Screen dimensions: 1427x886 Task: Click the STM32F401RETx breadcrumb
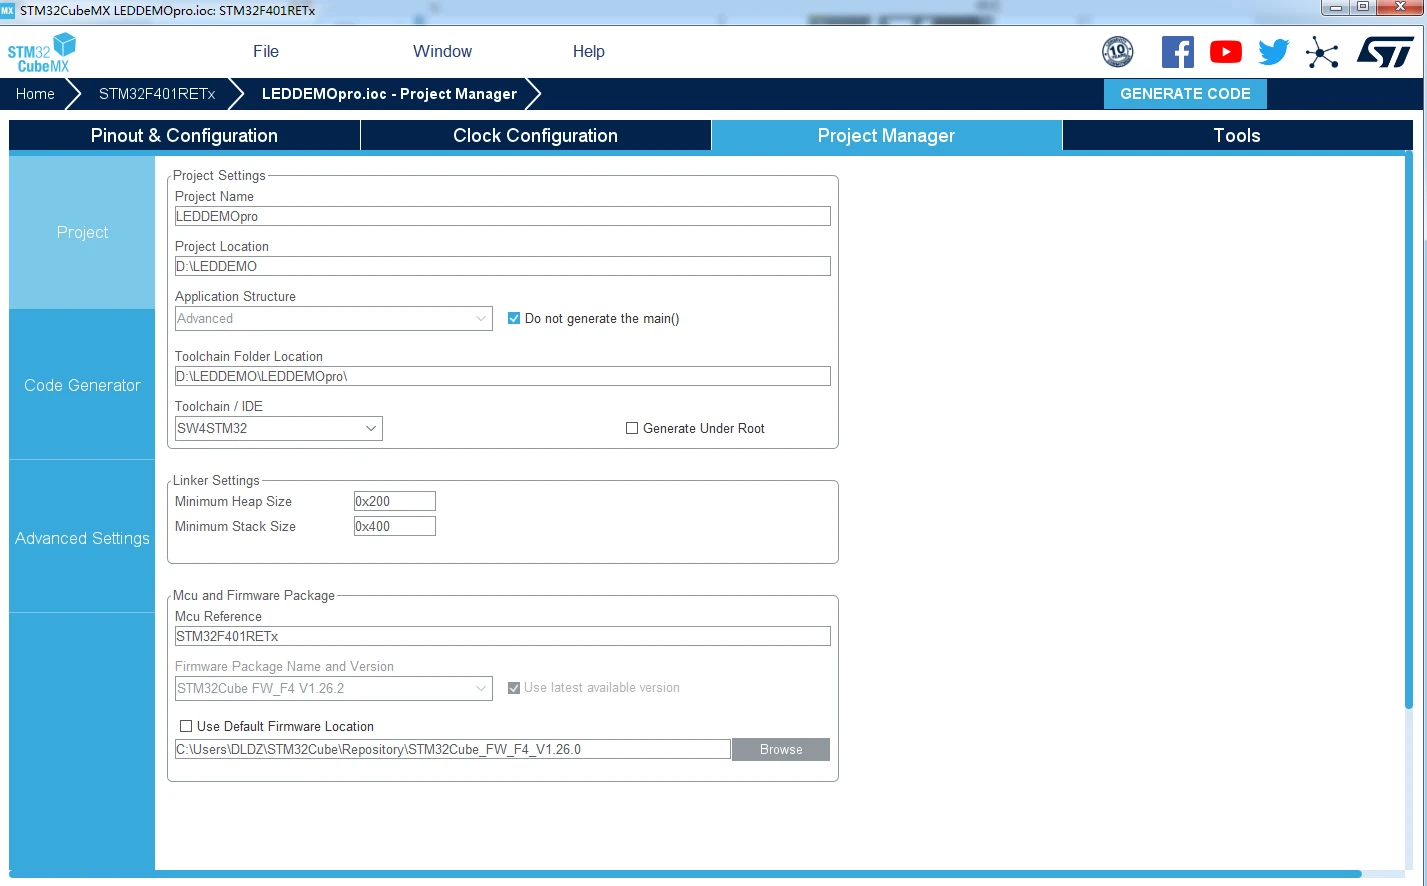click(x=157, y=94)
